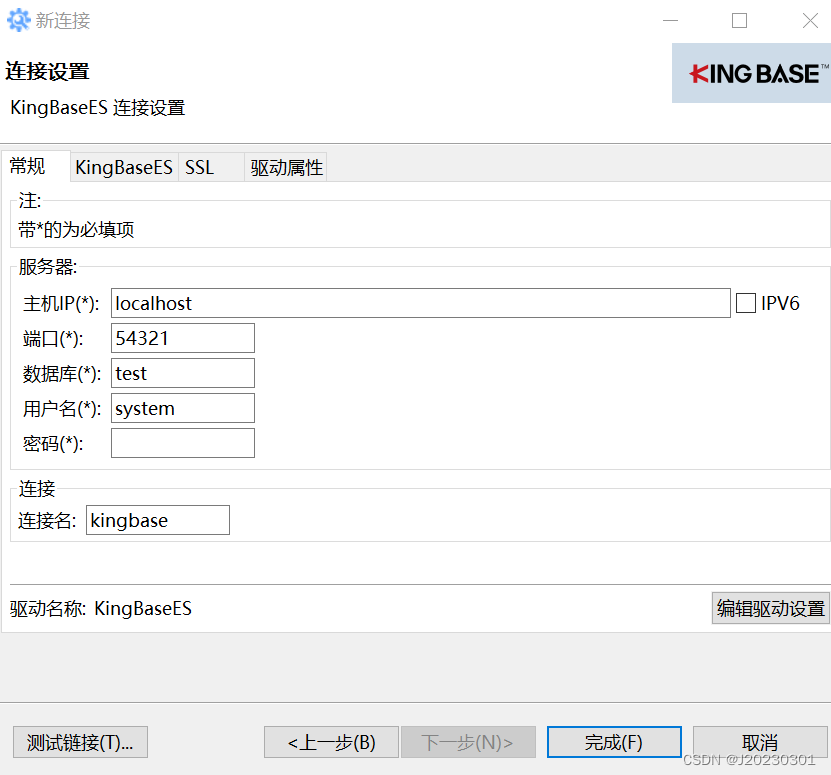Click the 完成 button
Viewport: 831px width, 775px height.
click(614, 742)
